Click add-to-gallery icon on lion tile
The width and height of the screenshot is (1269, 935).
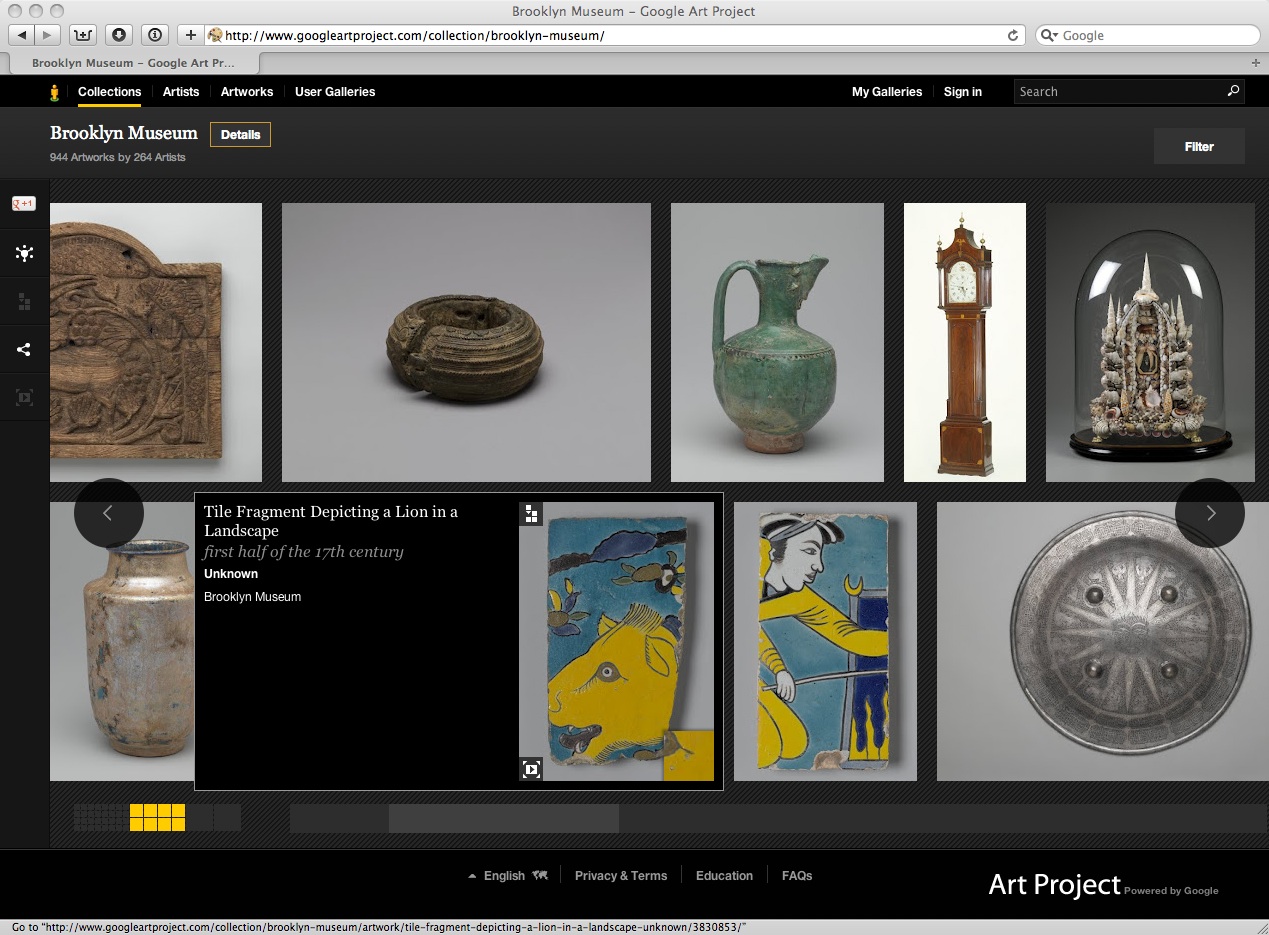pos(531,514)
